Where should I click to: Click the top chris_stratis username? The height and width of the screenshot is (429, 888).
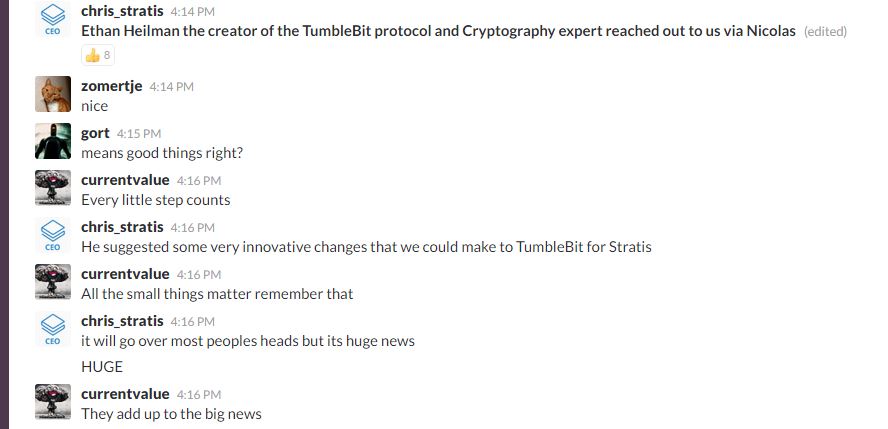tap(122, 11)
